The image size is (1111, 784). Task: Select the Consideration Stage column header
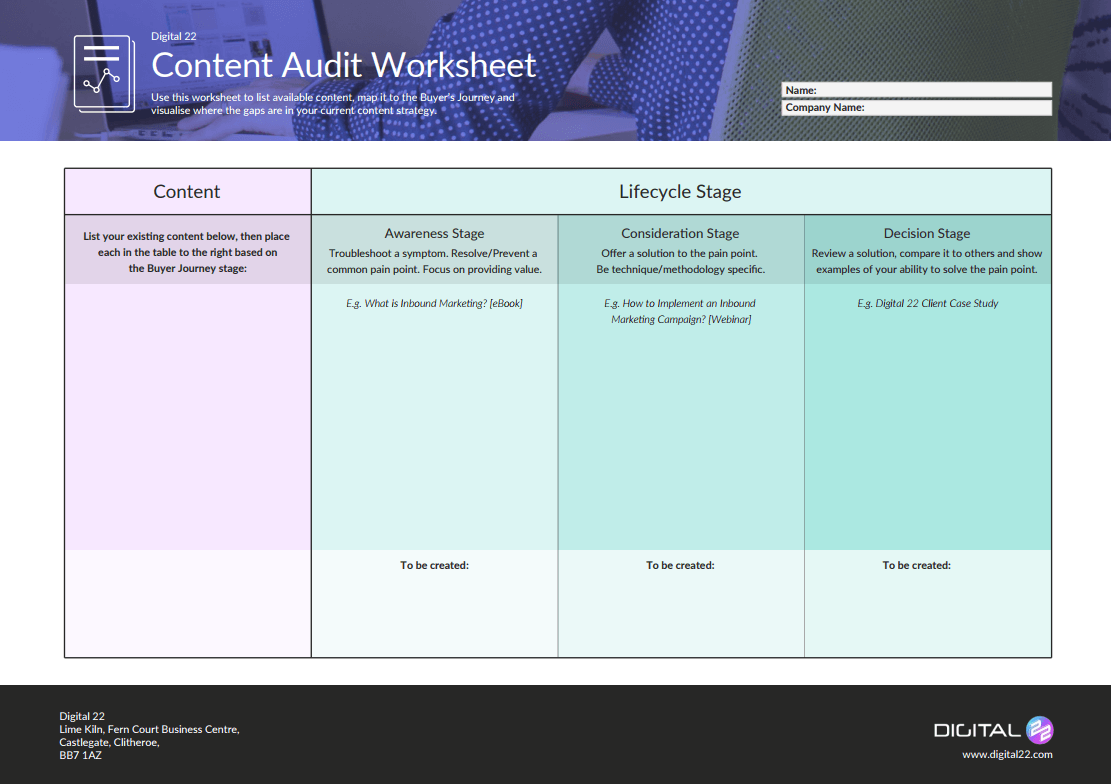point(680,233)
